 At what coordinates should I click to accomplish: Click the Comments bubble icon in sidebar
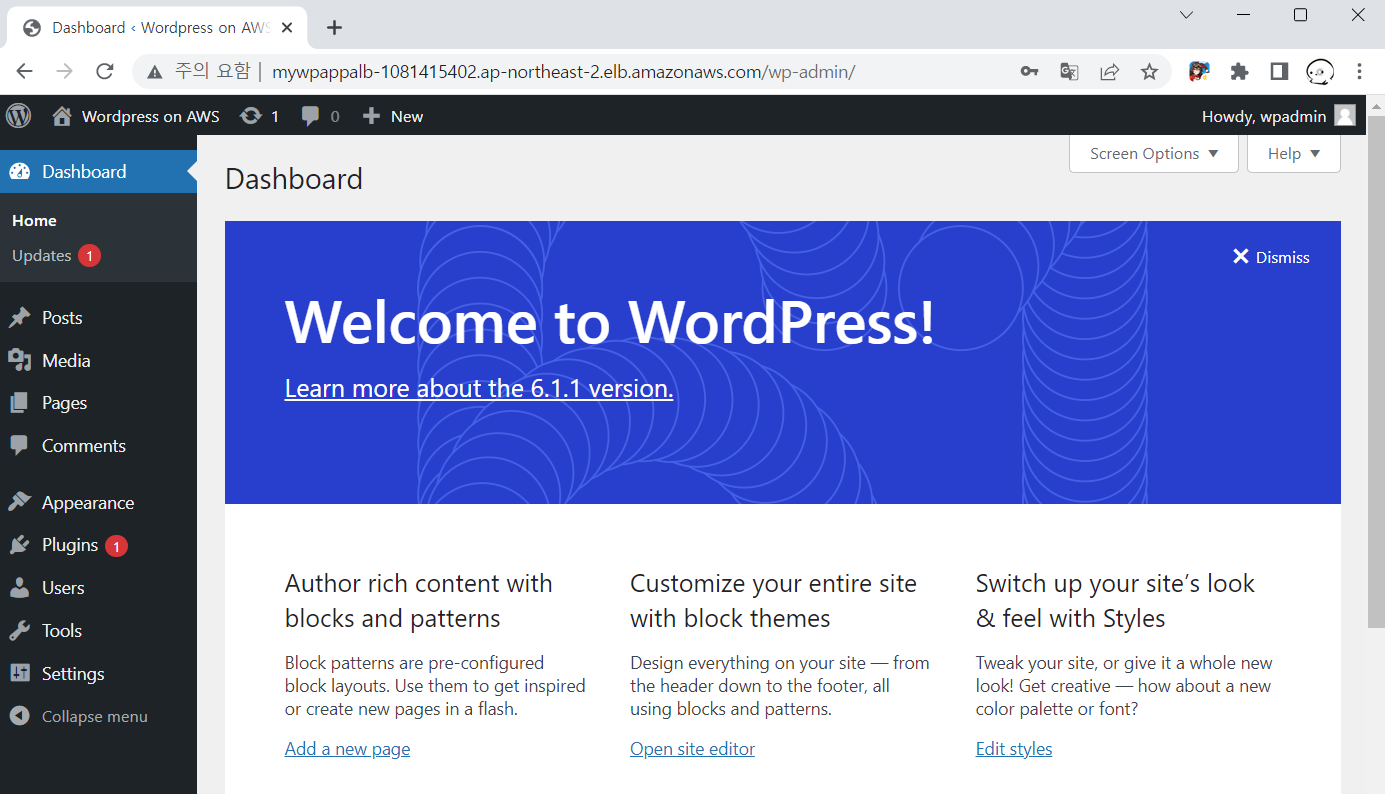(x=20, y=446)
